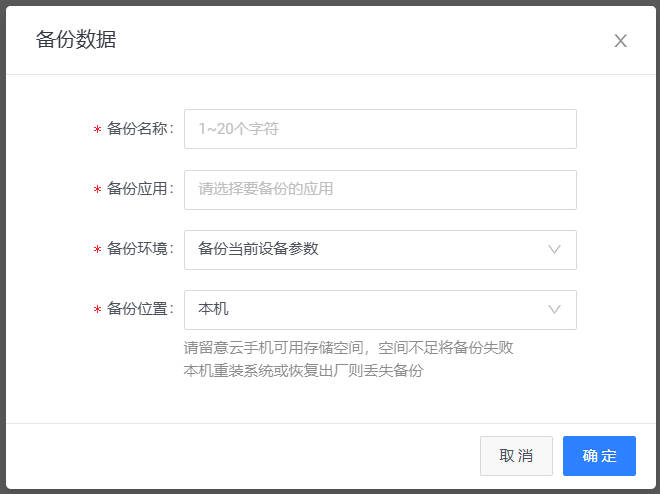The width and height of the screenshot is (660, 494).
Task: Click the red asterisk beside 备份应用
Action: 97,191
